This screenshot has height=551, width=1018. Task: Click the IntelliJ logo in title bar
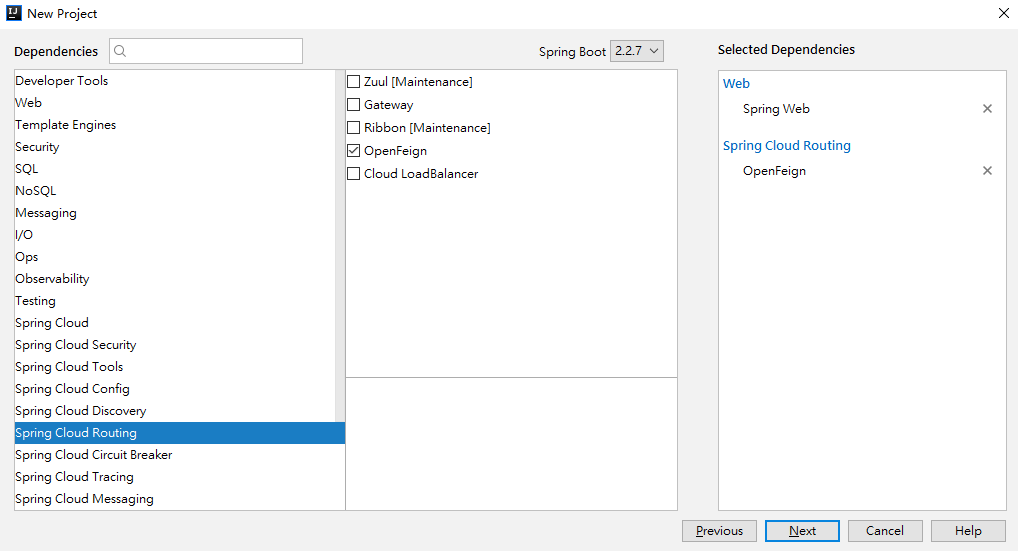click(x=14, y=13)
